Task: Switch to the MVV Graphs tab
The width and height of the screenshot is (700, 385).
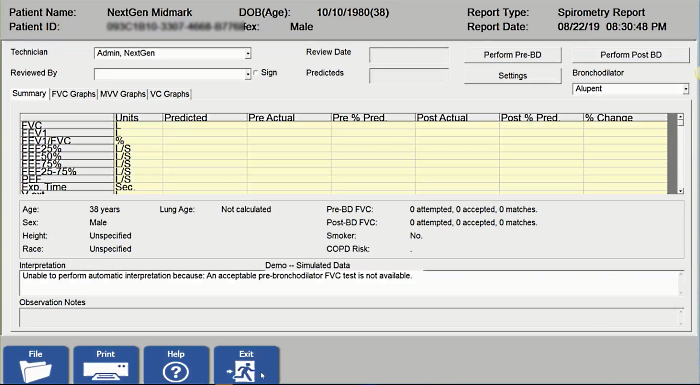Action: point(123,94)
